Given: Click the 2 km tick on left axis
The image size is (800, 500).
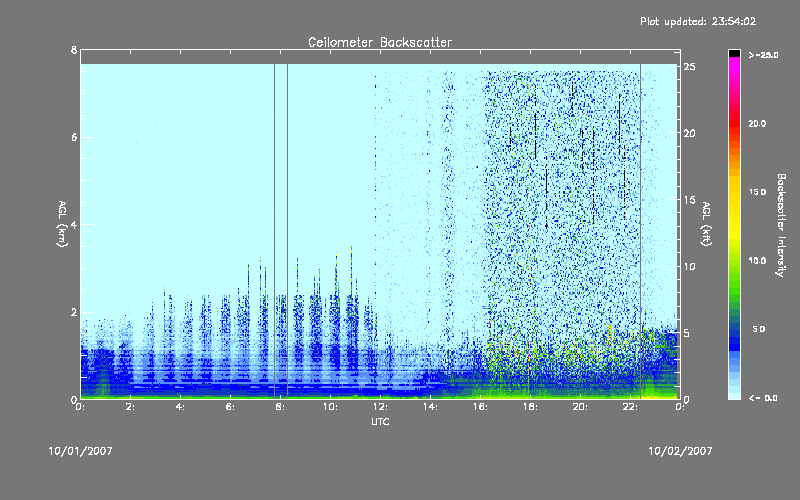Looking at the screenshot, I should point(74,312).
